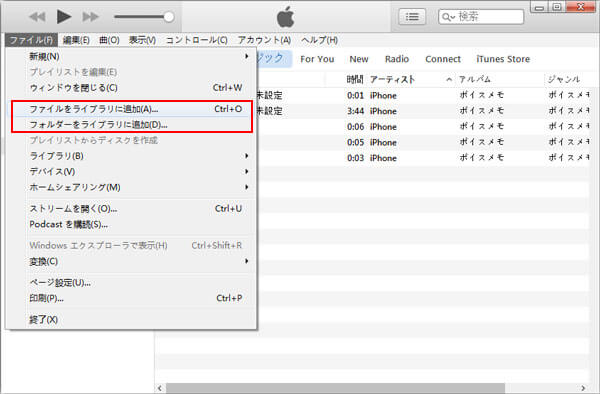Click the horizontal scrollbar left arrow
Screen dimensions: 600x394
click(160, 388)
